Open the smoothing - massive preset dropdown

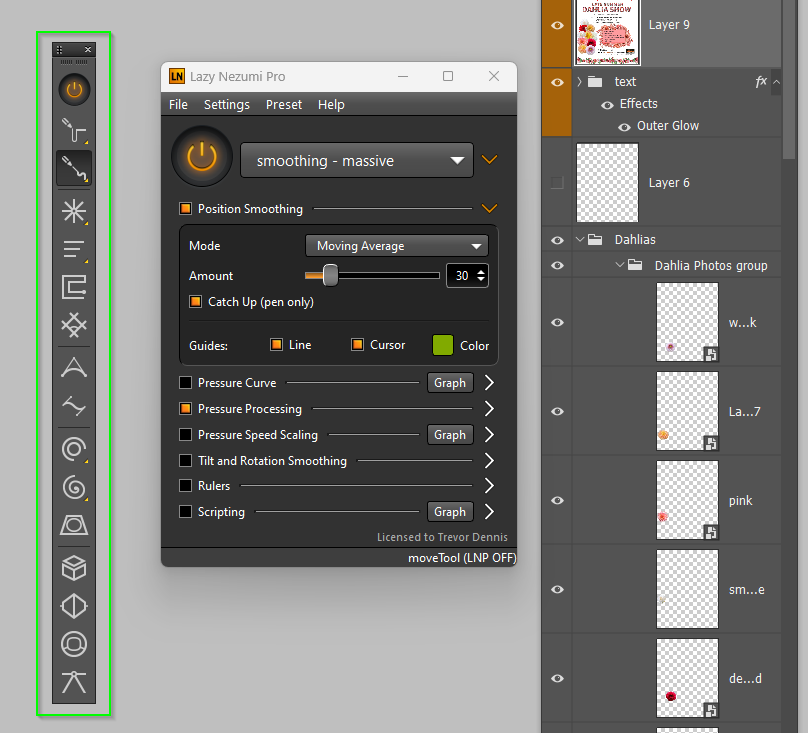click(357, 159)
